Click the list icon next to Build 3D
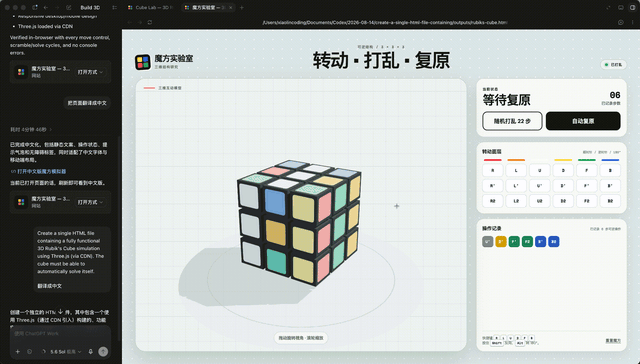This screenshot has height=364, width=640. (x=114, y=7)
